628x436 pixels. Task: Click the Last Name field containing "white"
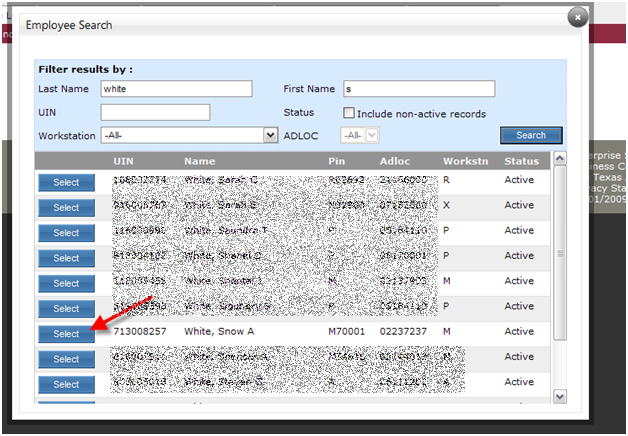[x=176, y=89]
